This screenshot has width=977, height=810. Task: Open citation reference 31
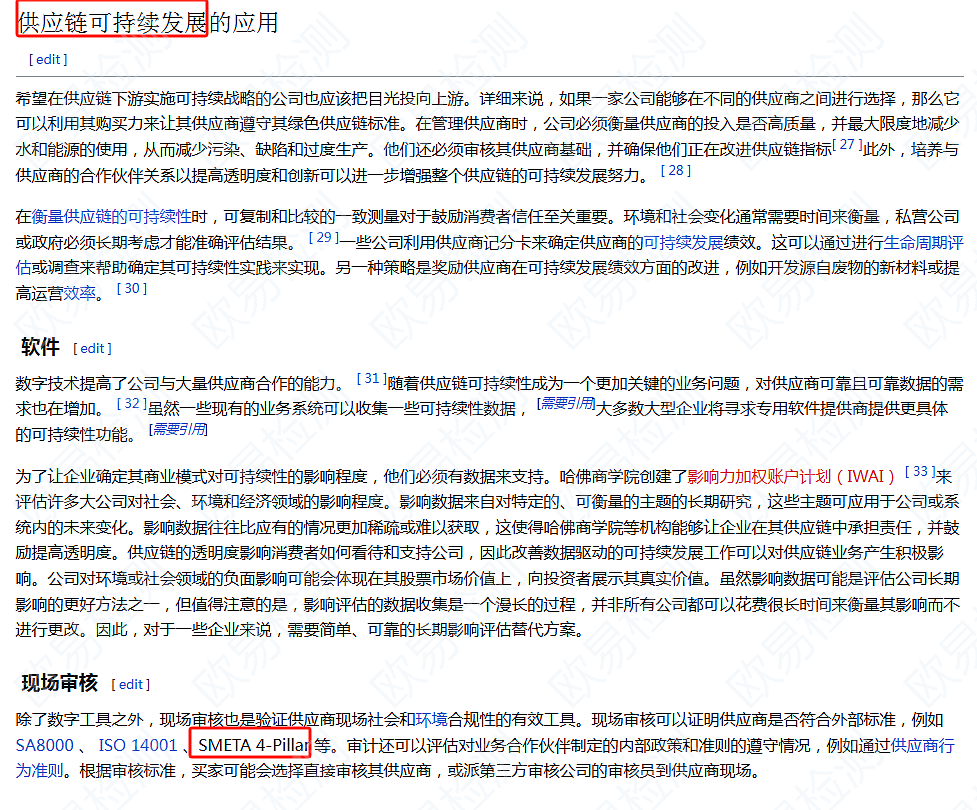coord(371,378)
